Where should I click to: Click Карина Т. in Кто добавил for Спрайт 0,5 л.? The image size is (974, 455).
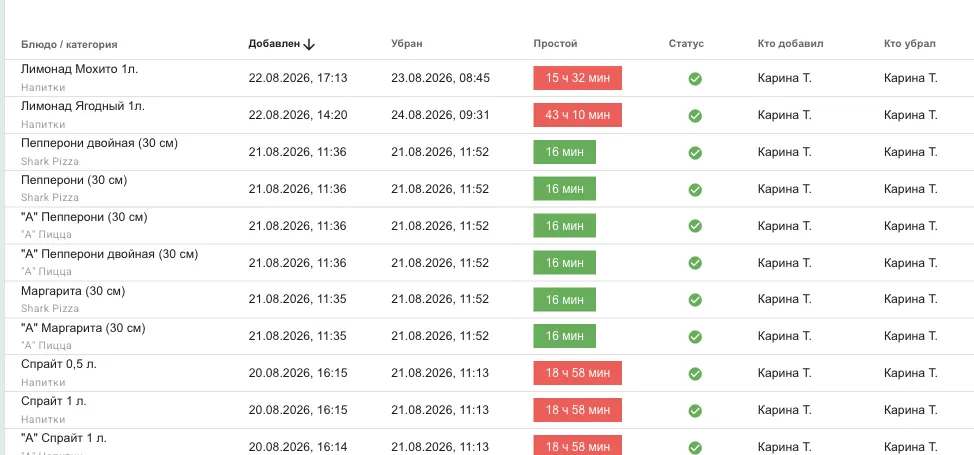click(785, 373)
